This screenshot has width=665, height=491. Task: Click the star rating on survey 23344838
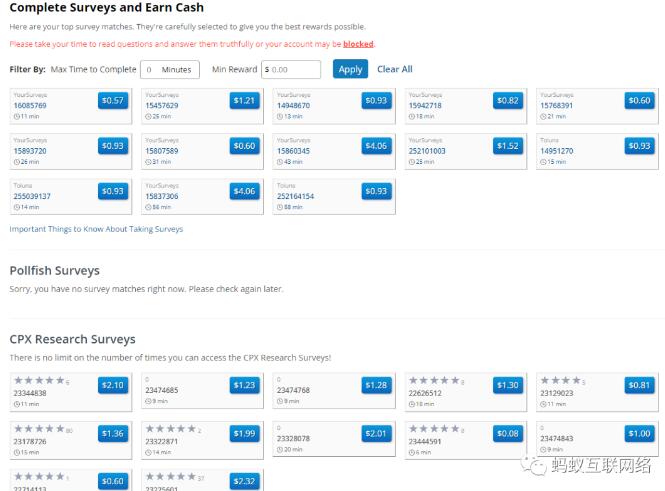pos(38,381)
